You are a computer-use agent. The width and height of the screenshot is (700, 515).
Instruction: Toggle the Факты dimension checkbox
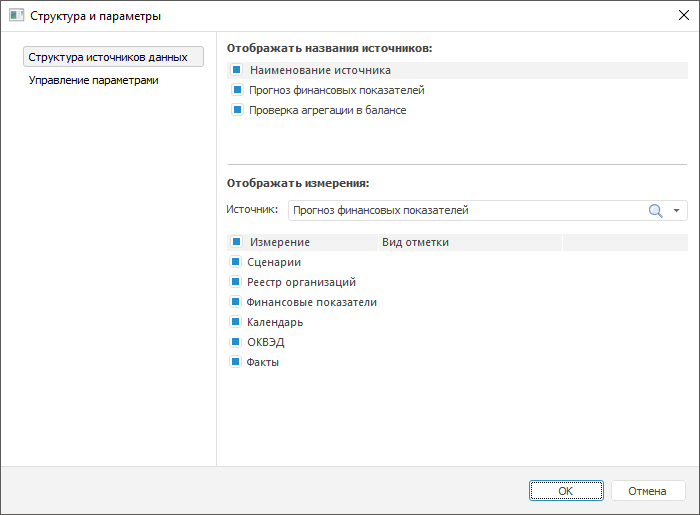(237, 362)
